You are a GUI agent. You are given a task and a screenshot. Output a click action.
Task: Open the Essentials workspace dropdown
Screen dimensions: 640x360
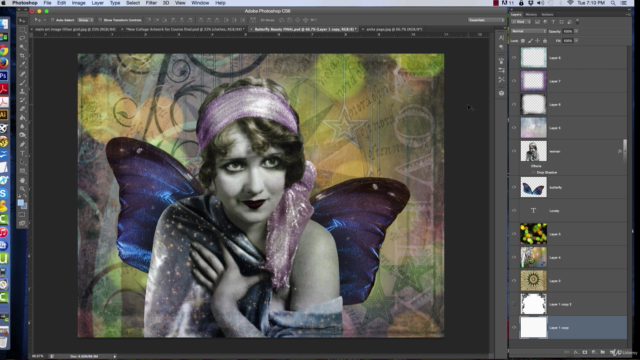486,20
